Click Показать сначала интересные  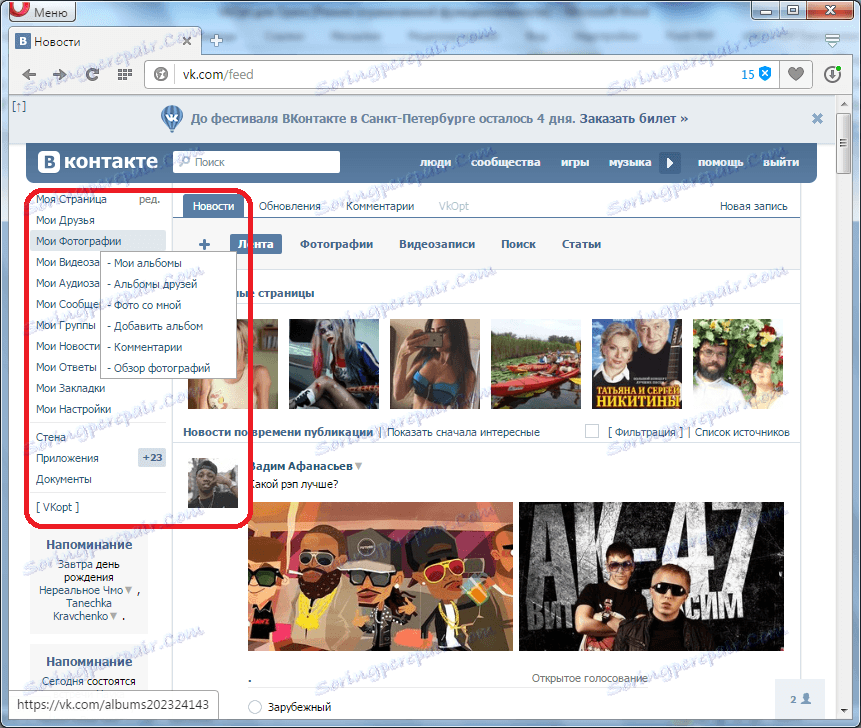[463, 432]
